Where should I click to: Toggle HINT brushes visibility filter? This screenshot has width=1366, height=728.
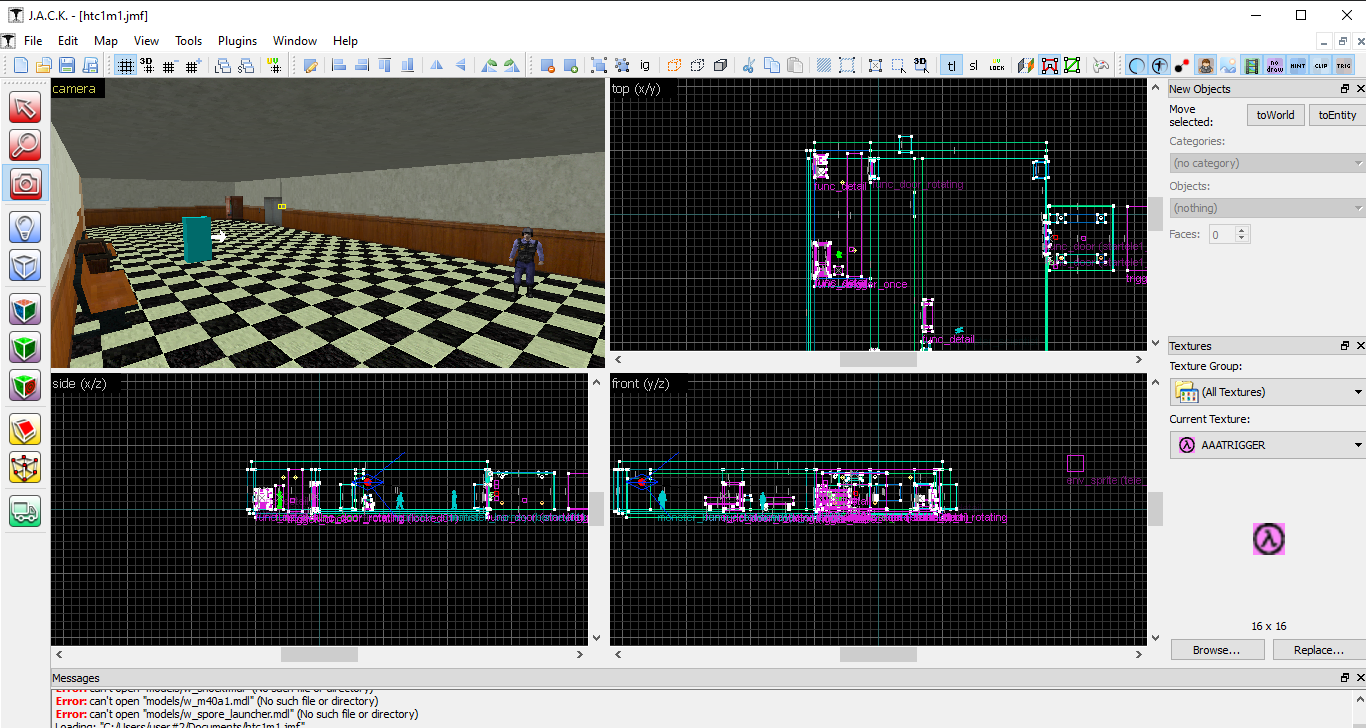click(1298, 65)
